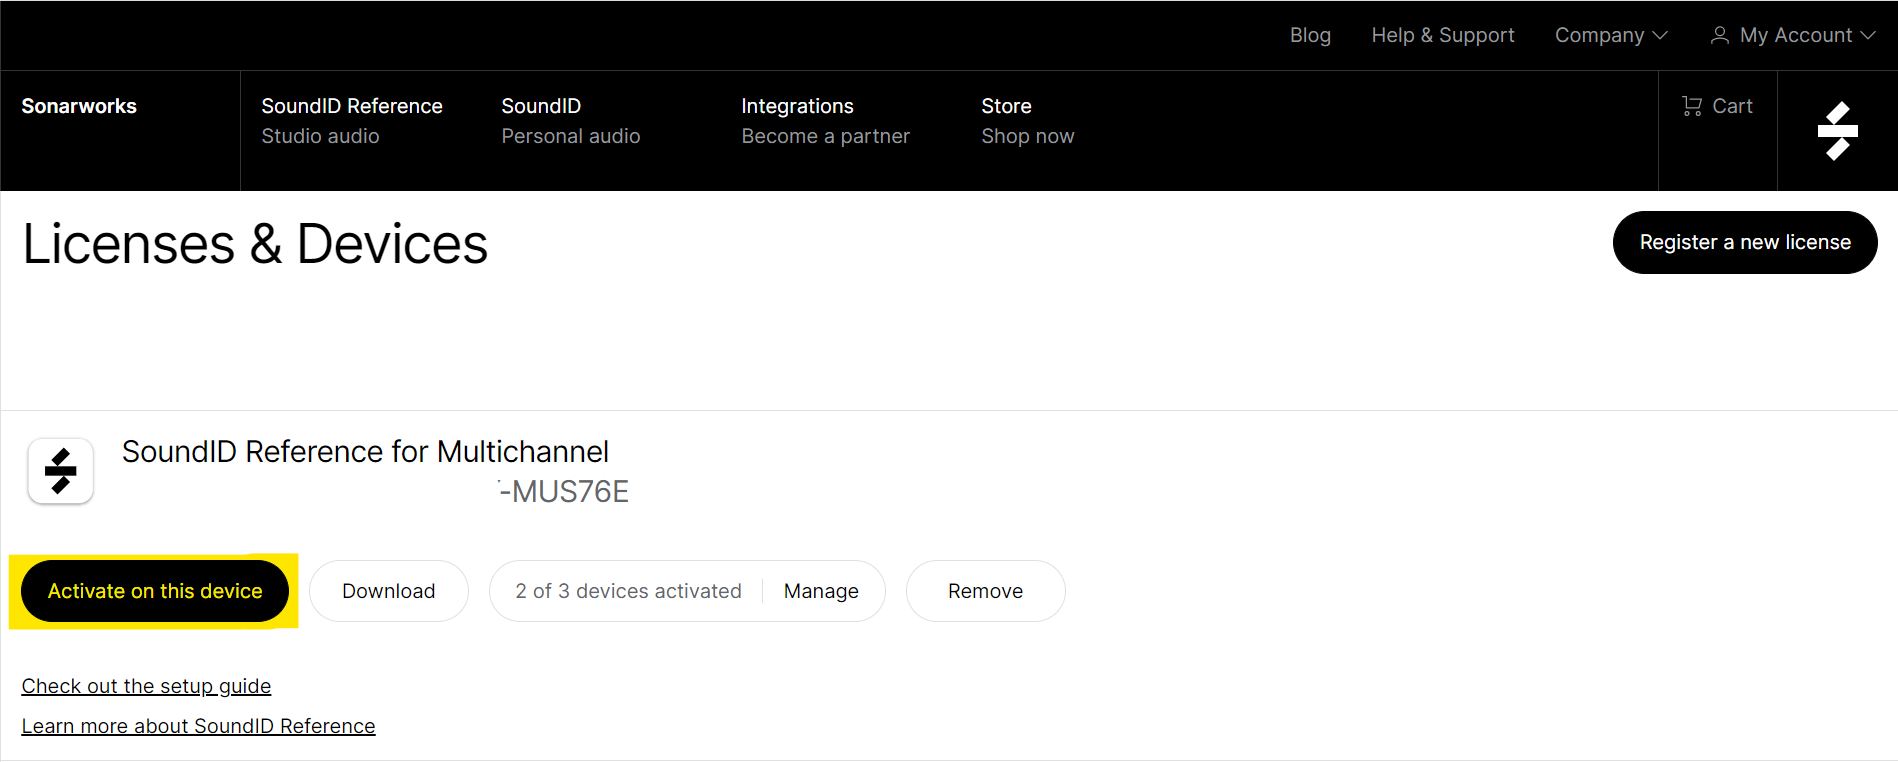Expand the Company dropdown menu
Screen dimensions: 1898x762
tap(1611, 35)
